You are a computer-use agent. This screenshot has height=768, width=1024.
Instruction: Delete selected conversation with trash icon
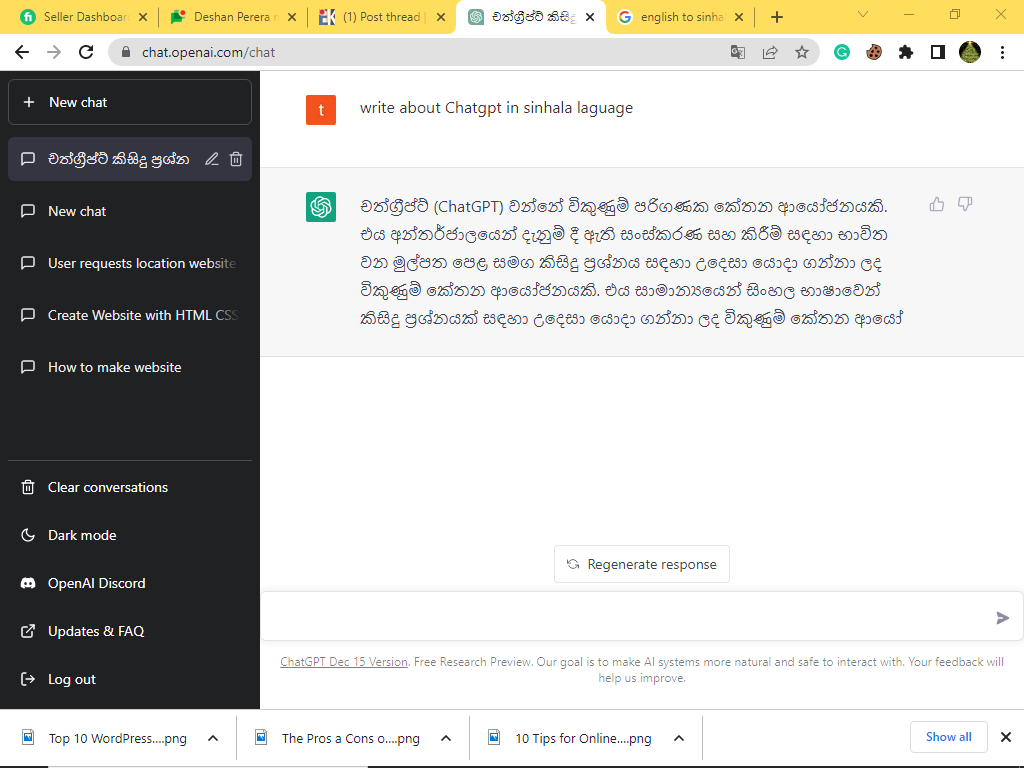[x=236, y=159]
